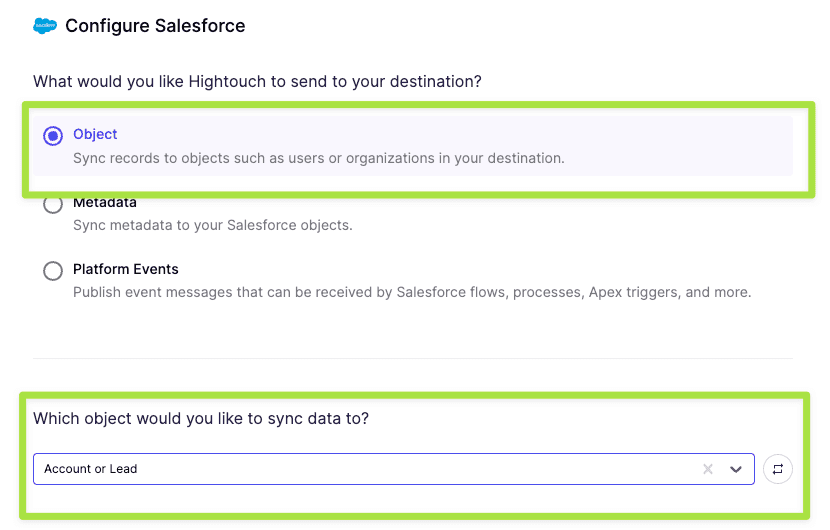Click the Metadata option label

(105, 203)
